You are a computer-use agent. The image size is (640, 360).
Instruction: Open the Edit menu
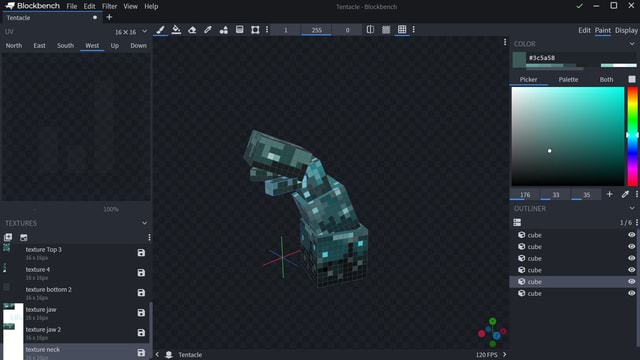[89, 6]
